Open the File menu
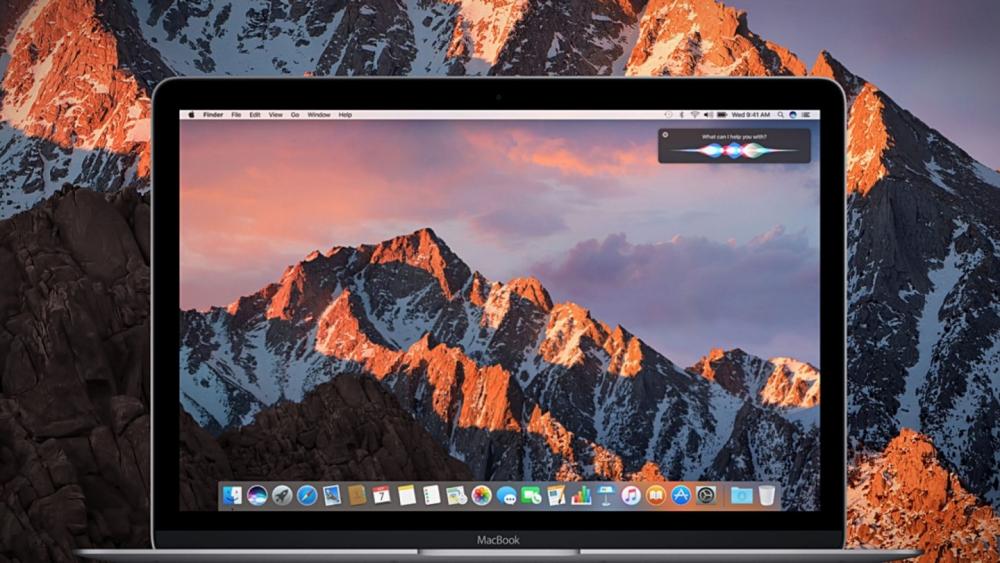 tap(236, 115)
